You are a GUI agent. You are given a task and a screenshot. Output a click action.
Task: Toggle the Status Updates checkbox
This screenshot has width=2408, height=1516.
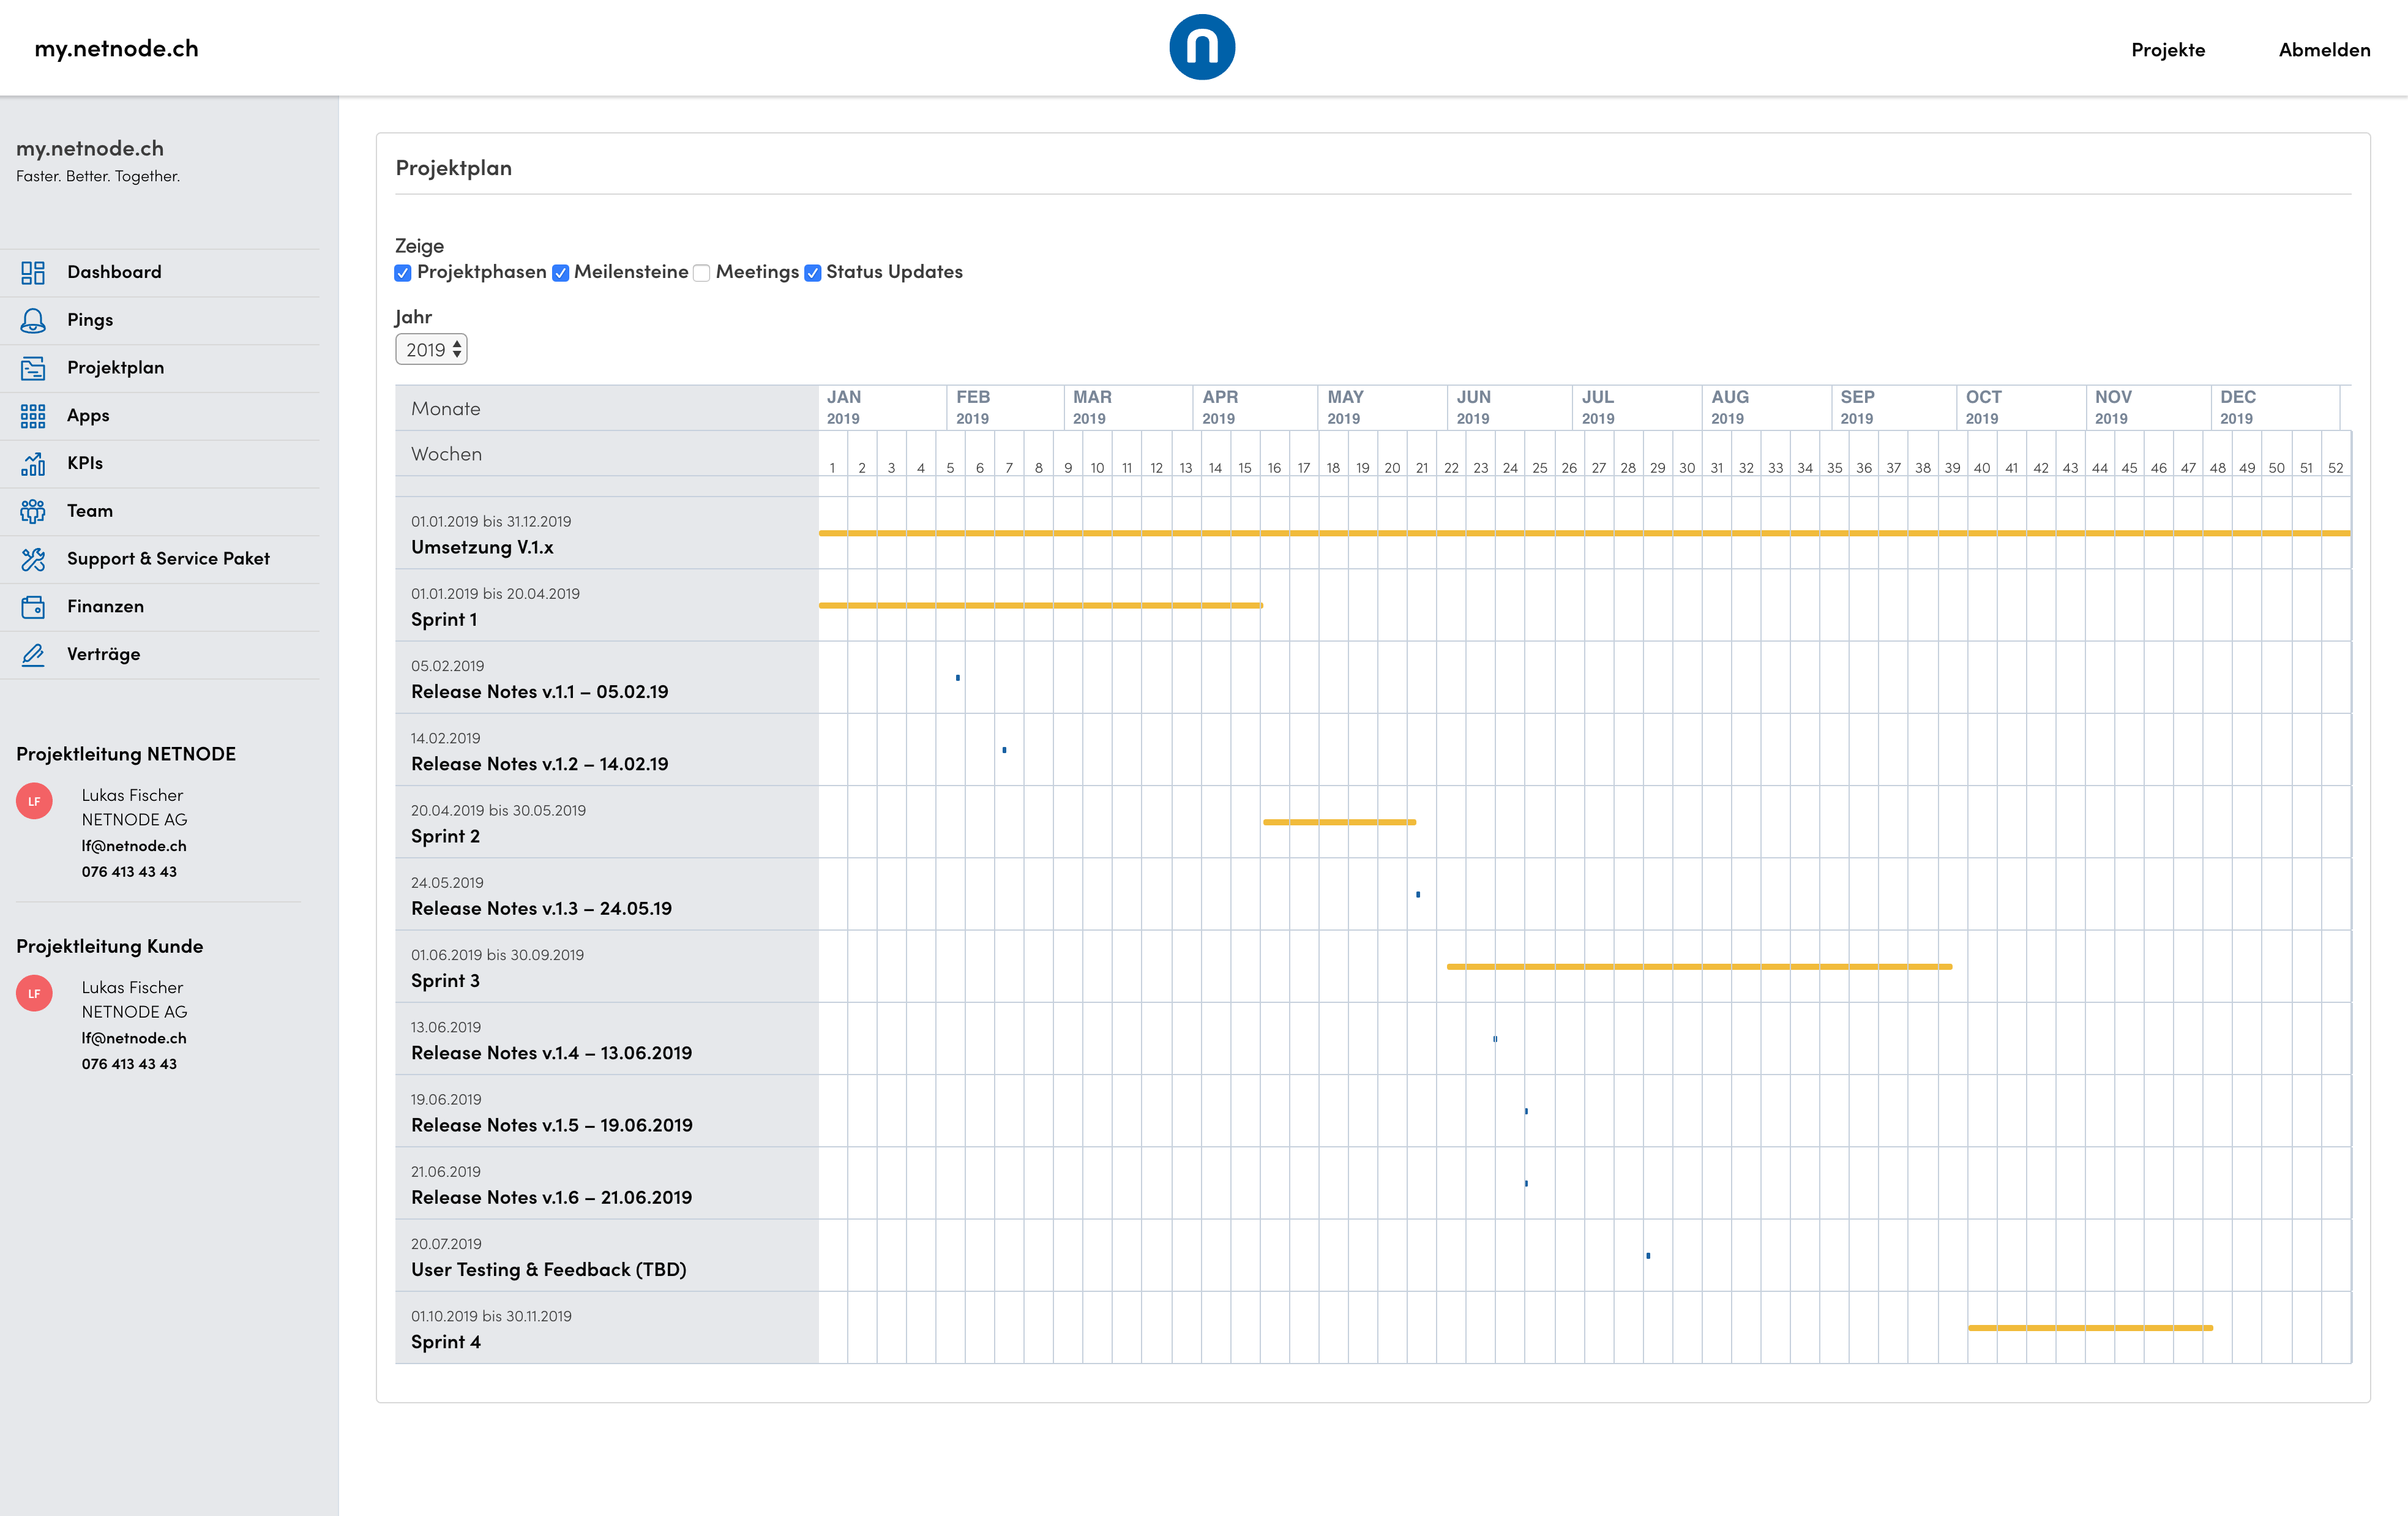(813, 273)
